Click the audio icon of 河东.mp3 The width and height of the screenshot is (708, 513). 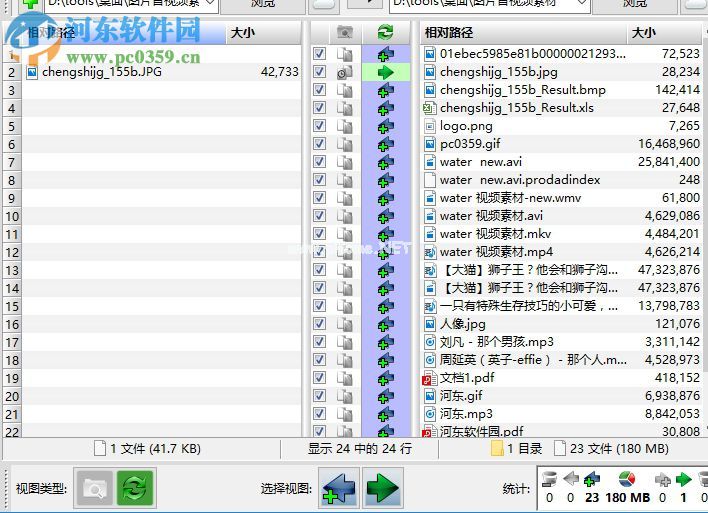pyautogui.click(x=430, y=414)
